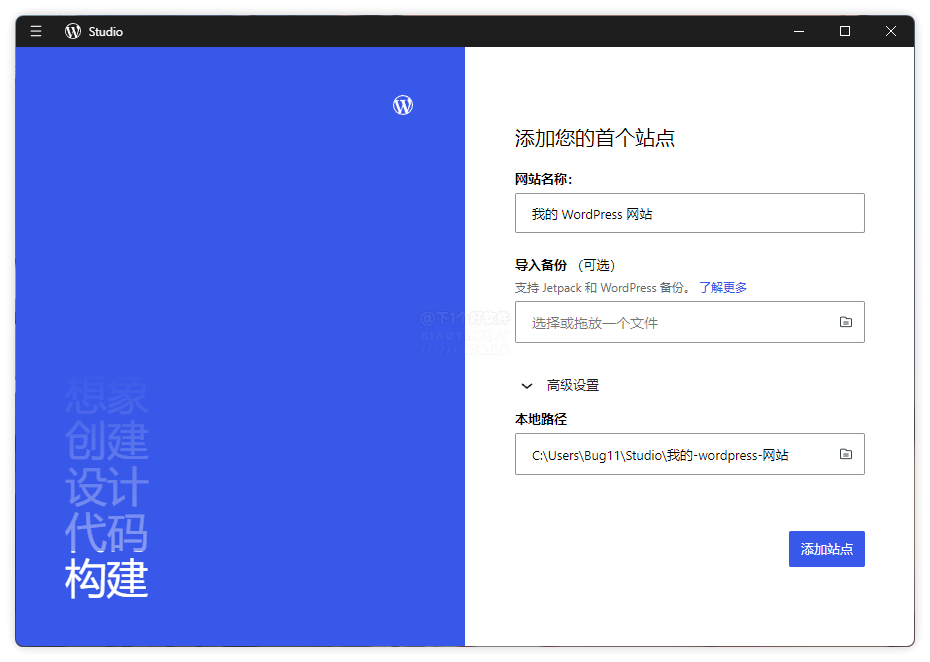Image resolution: width=930 pixels, height=662 pixels.
Task: Click the 网站名称 label
Action: tap(543, 179)
